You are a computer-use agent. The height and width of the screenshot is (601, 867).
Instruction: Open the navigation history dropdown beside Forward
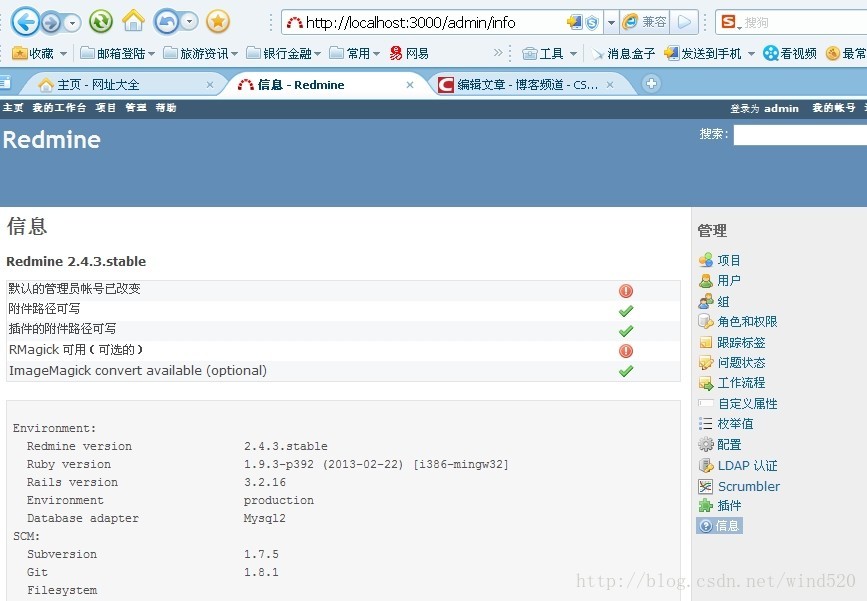pos(72,23)
